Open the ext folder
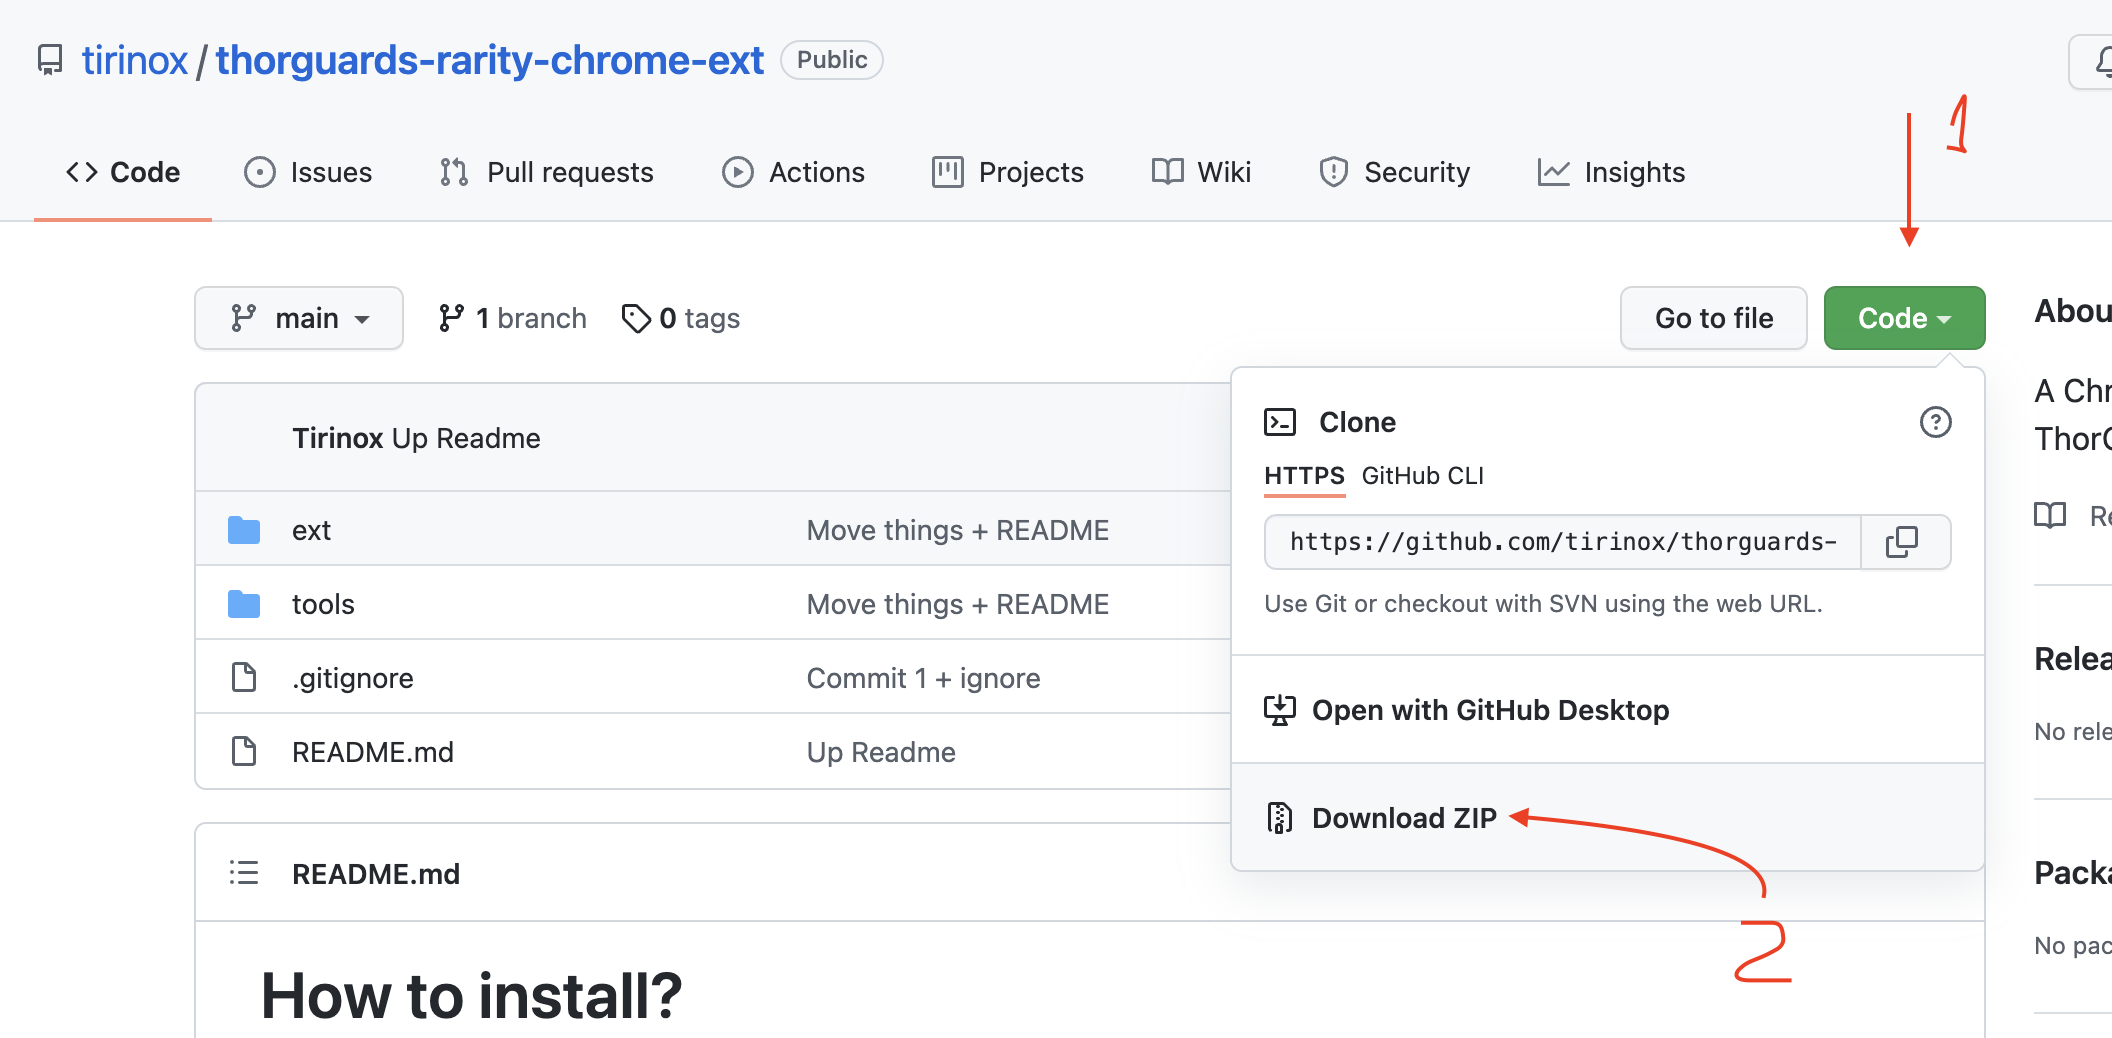Image resolution: width=2112 pixels, height=1038 pixels. [311, 530]
